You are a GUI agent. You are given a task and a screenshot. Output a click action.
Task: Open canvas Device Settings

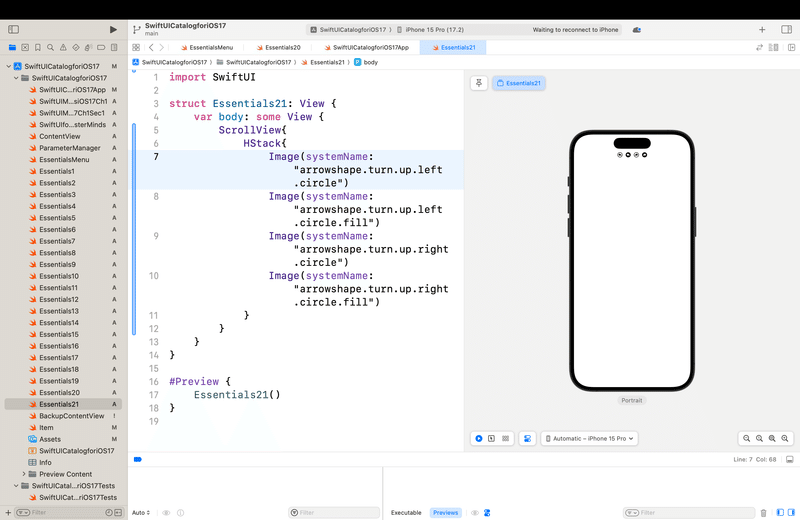[528, 438]
